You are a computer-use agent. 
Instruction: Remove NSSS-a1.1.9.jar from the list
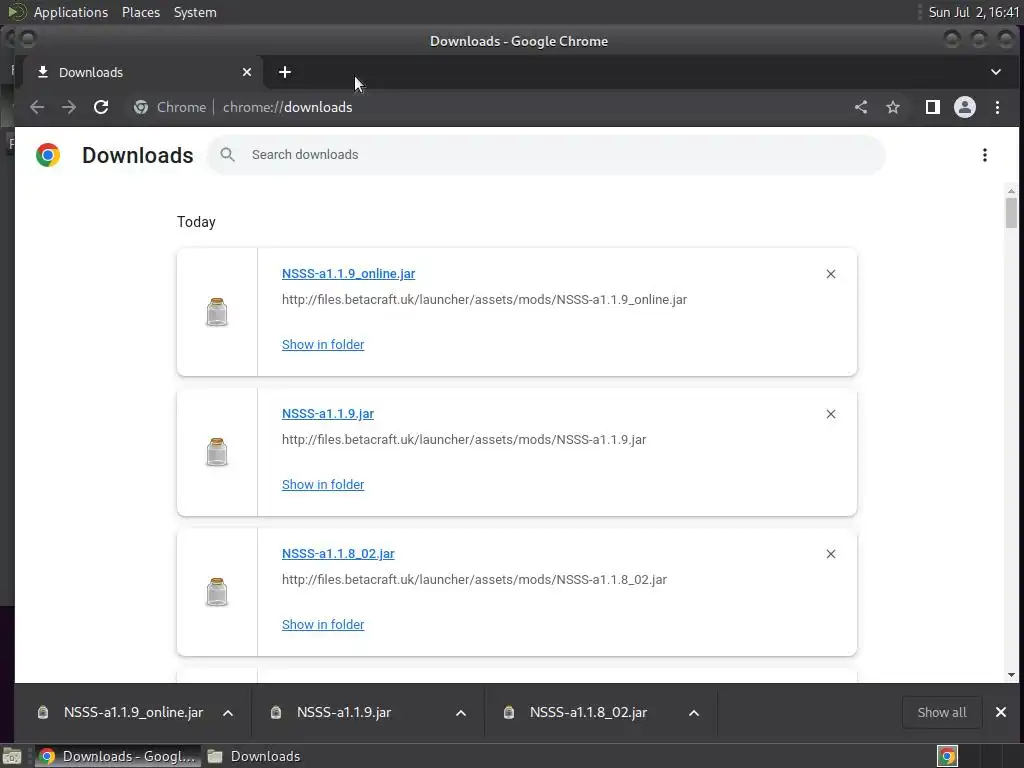pyautogui.click(x=831, y=414)
